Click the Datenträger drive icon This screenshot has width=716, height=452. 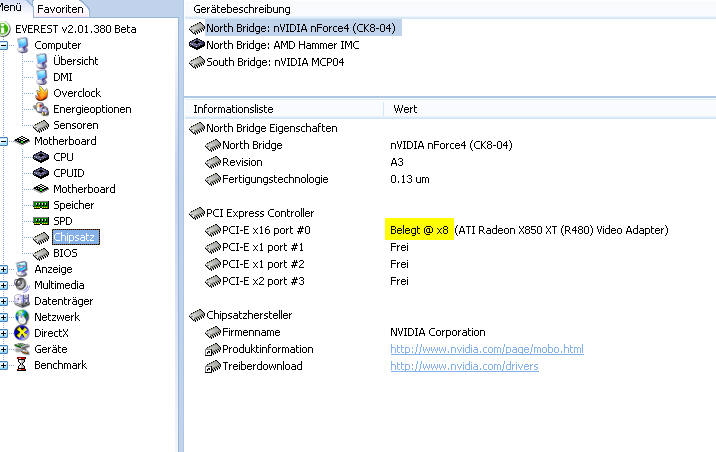[21, 301]
